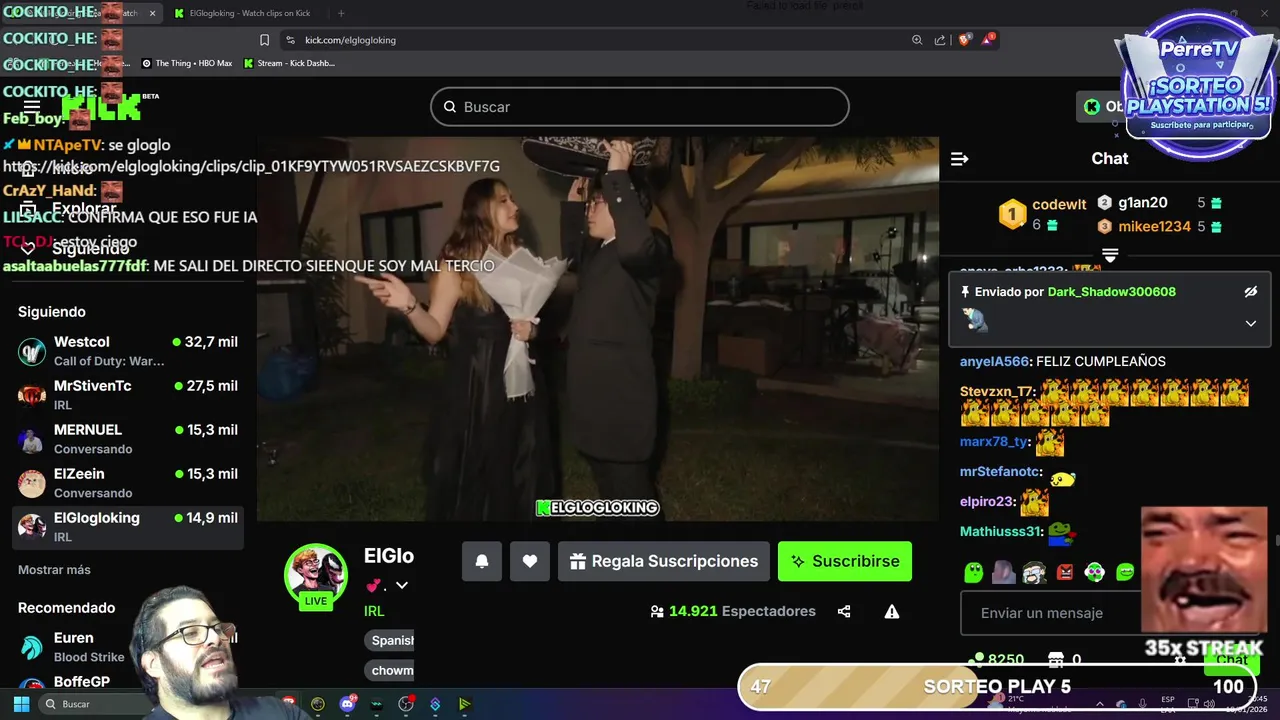Insert the red angry face emote
The image size is (1280, 720).
pyautogui.click(x=1064, y=572)
